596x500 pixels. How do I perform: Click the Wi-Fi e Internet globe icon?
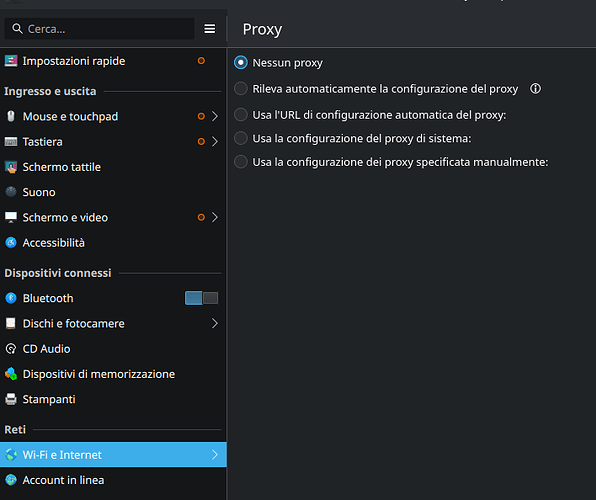click(11, 455)
